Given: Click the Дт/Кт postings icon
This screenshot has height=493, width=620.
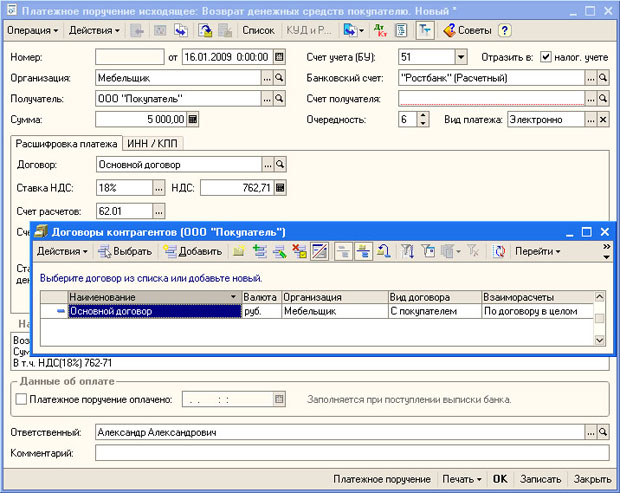Looking at the screenshot, I should pyautogui.click(x=380, y=30).
